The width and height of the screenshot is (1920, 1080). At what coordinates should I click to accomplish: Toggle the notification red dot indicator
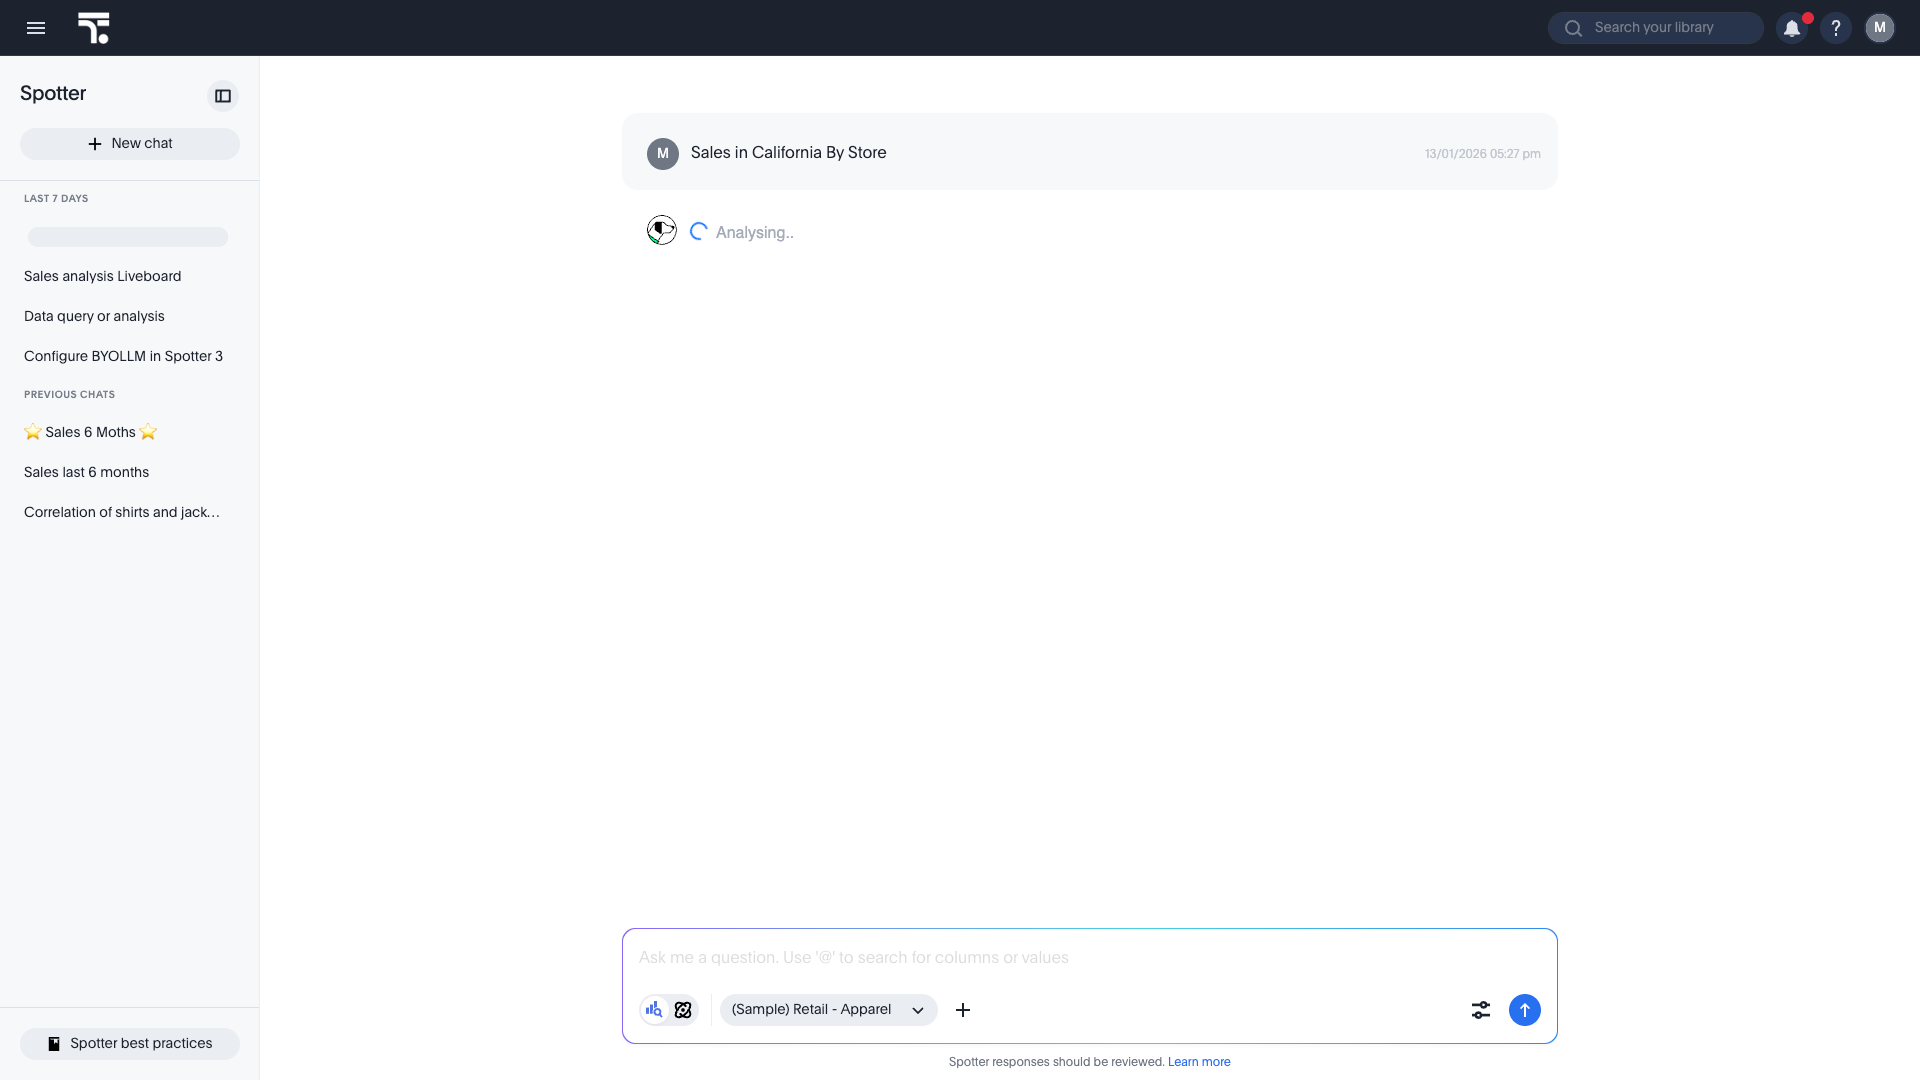(1806, 17)
